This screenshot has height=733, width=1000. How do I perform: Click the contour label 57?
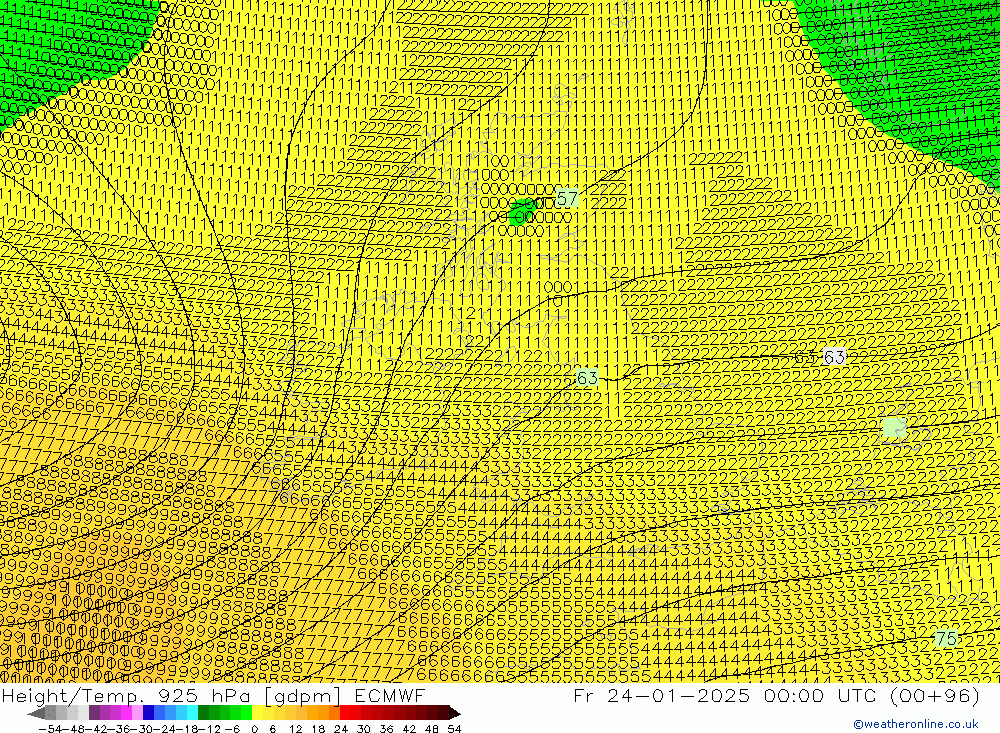click(567, 199)
